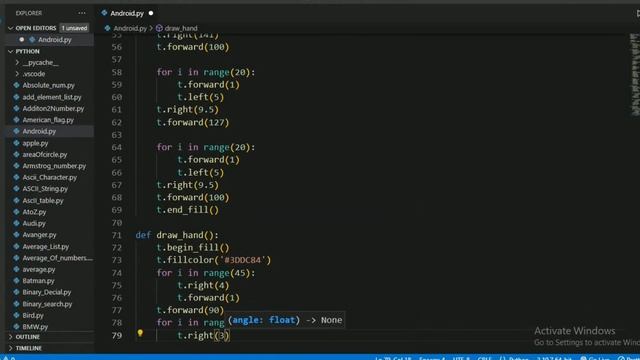
Task: Click the '#3DDC84' color string on line 73
Action: pyautogui.click(x=242, y=260)
